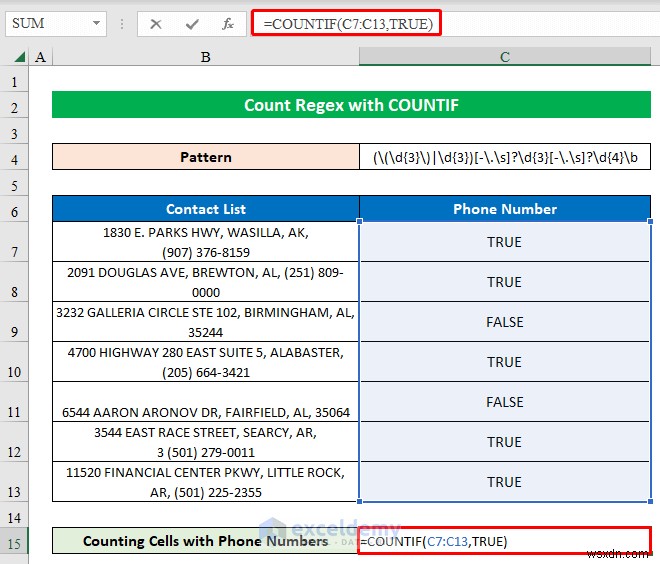Select row 5 header
660x564 pixels.
[x=14, y=183]
